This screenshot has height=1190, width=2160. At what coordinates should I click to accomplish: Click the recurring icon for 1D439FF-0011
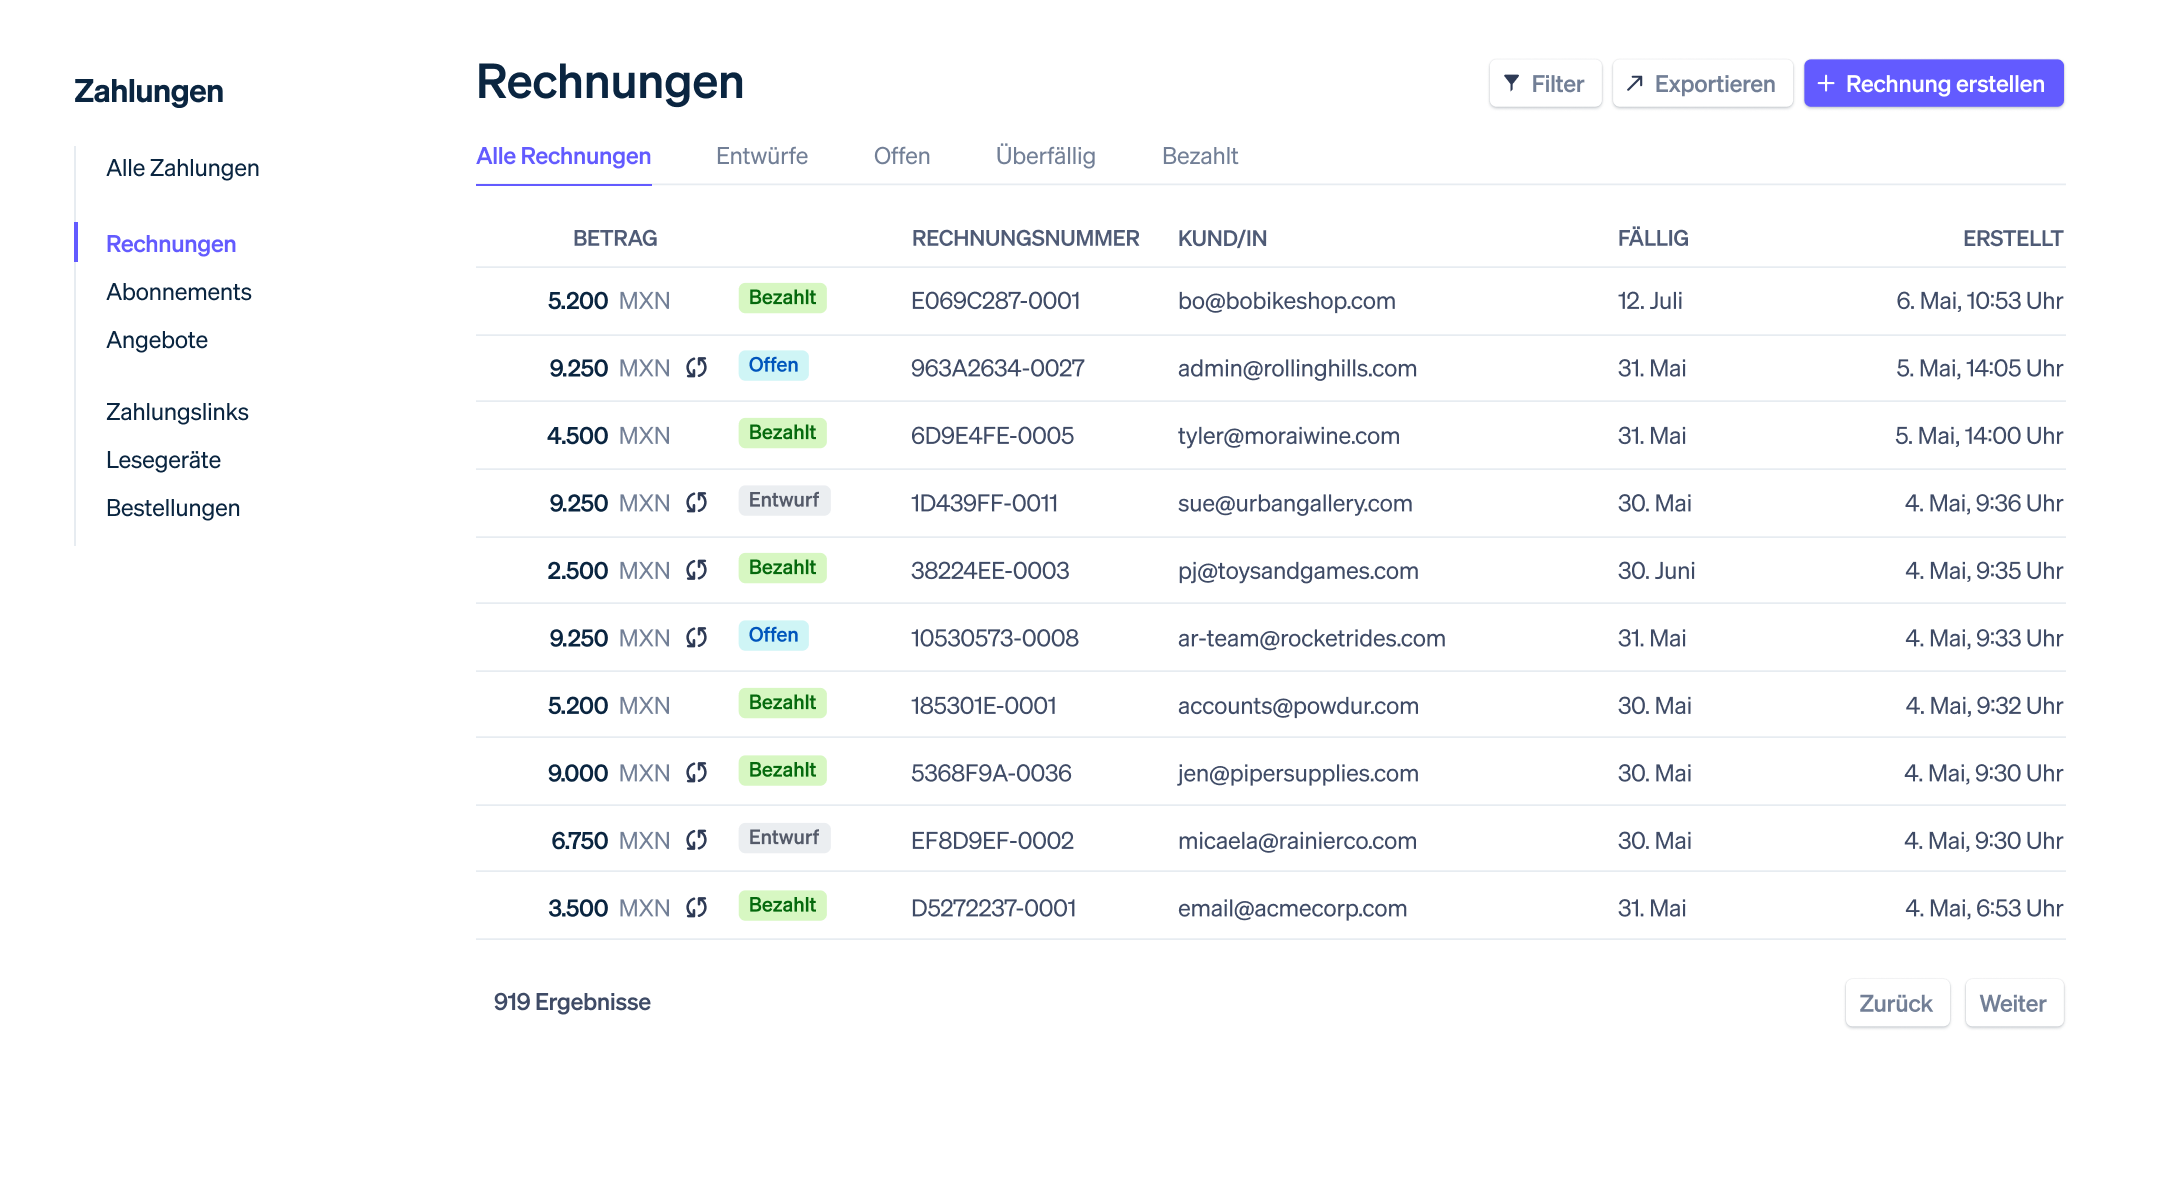[697, 503]
